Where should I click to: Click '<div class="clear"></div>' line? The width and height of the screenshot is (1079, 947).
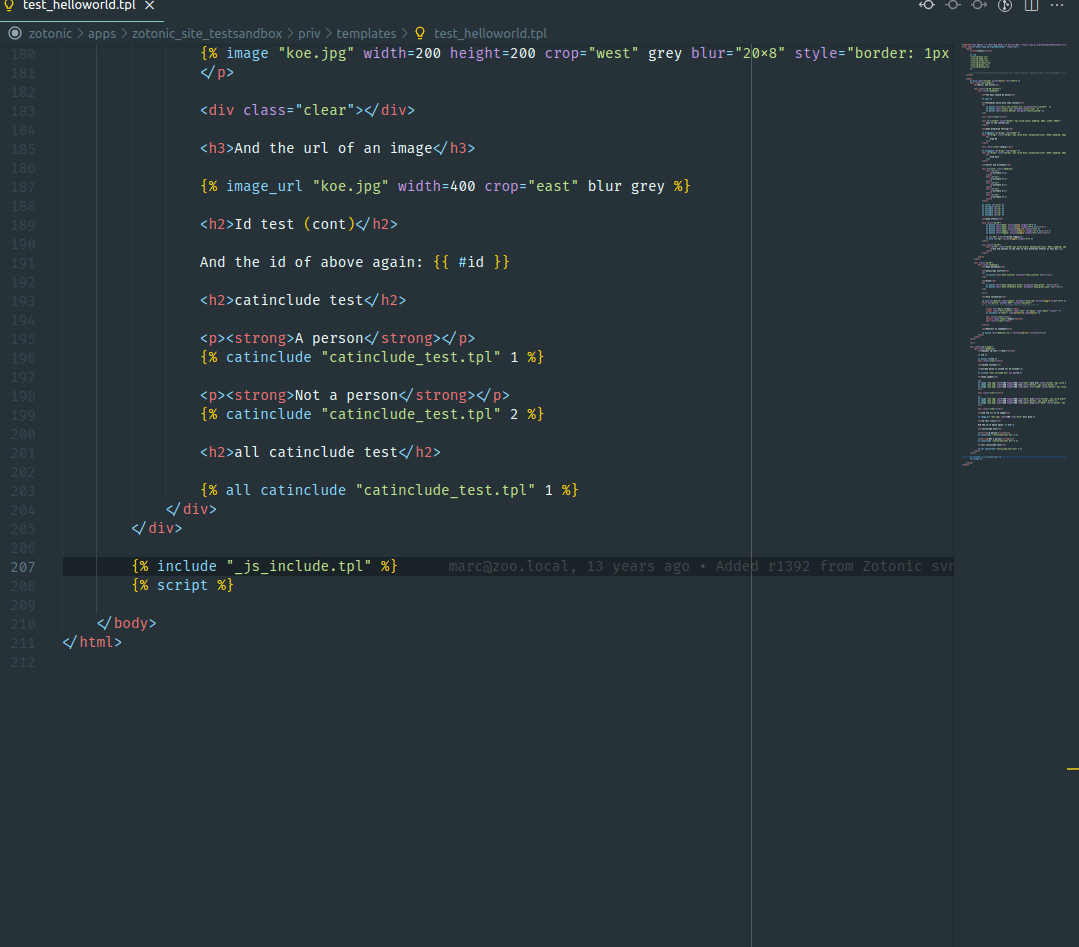[x=307, y=111]
